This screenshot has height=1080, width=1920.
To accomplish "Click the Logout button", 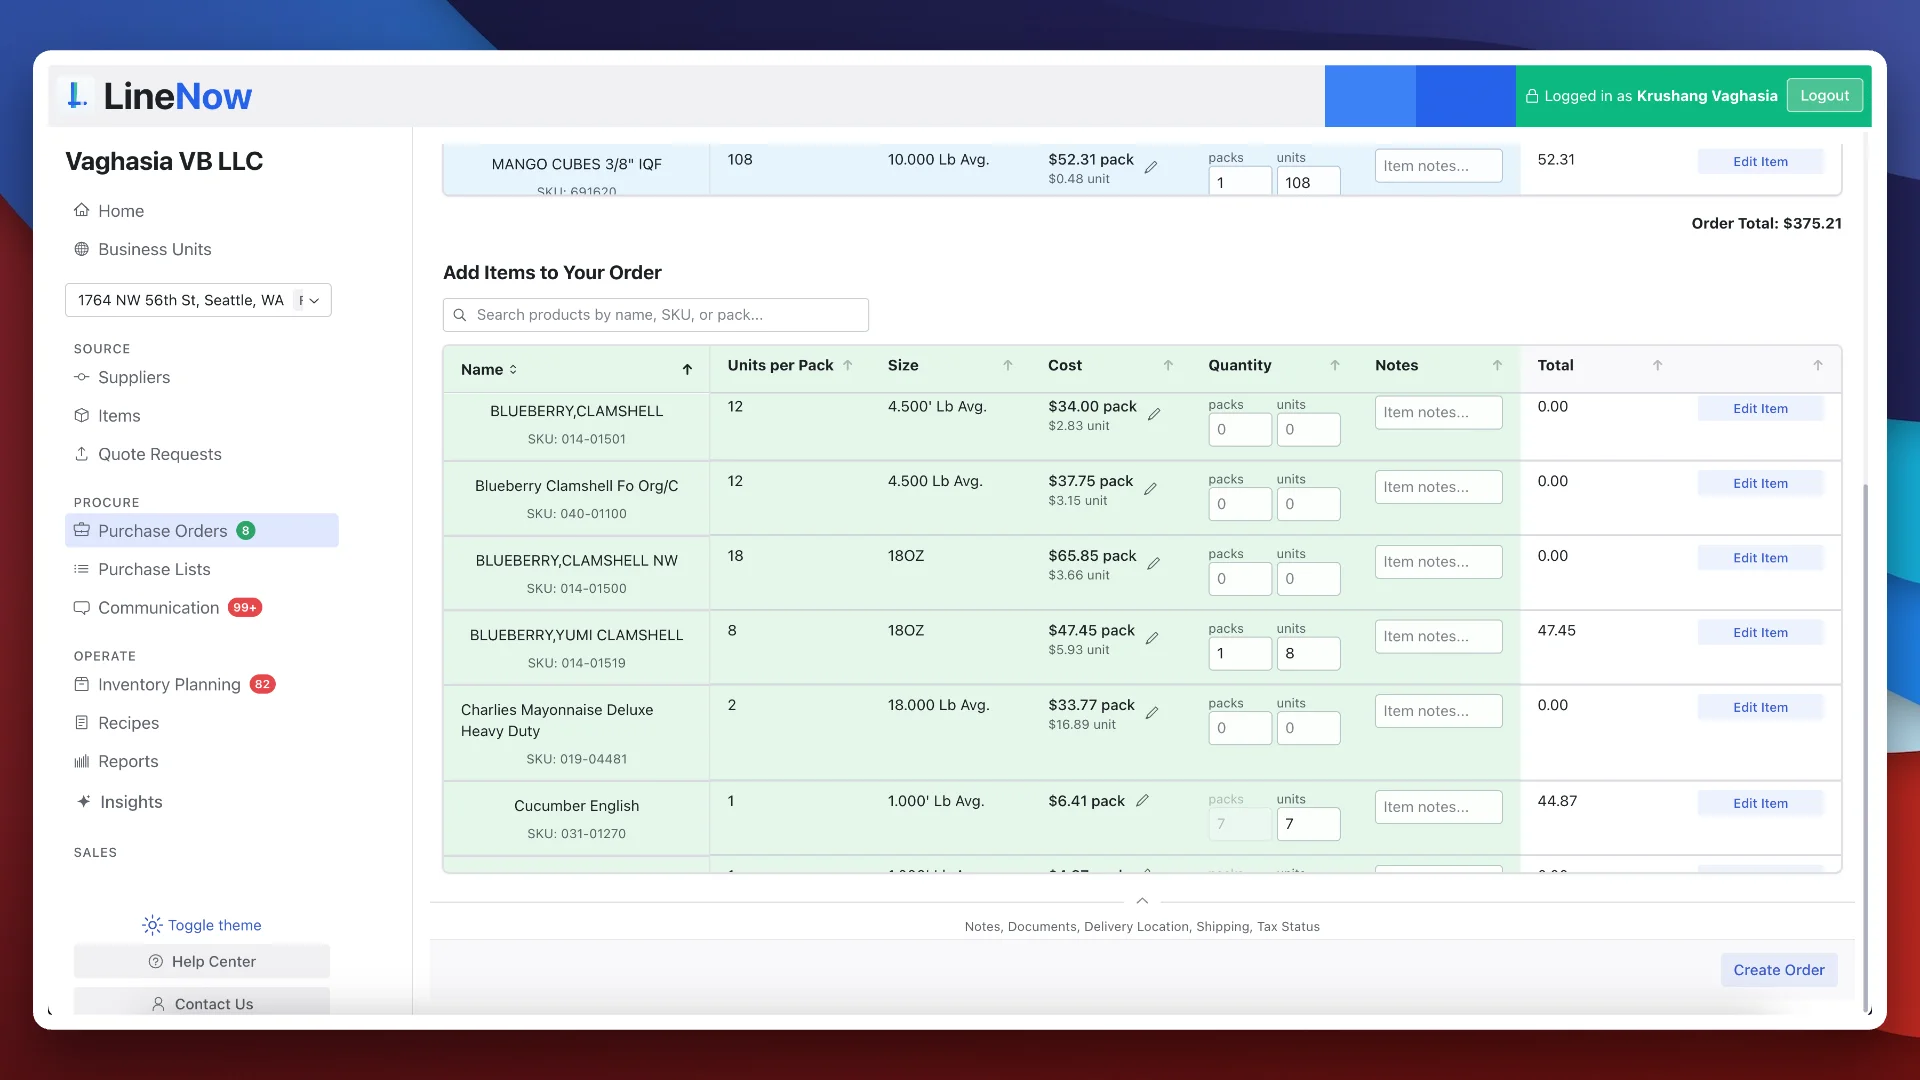I will (x=1824, y=96).
